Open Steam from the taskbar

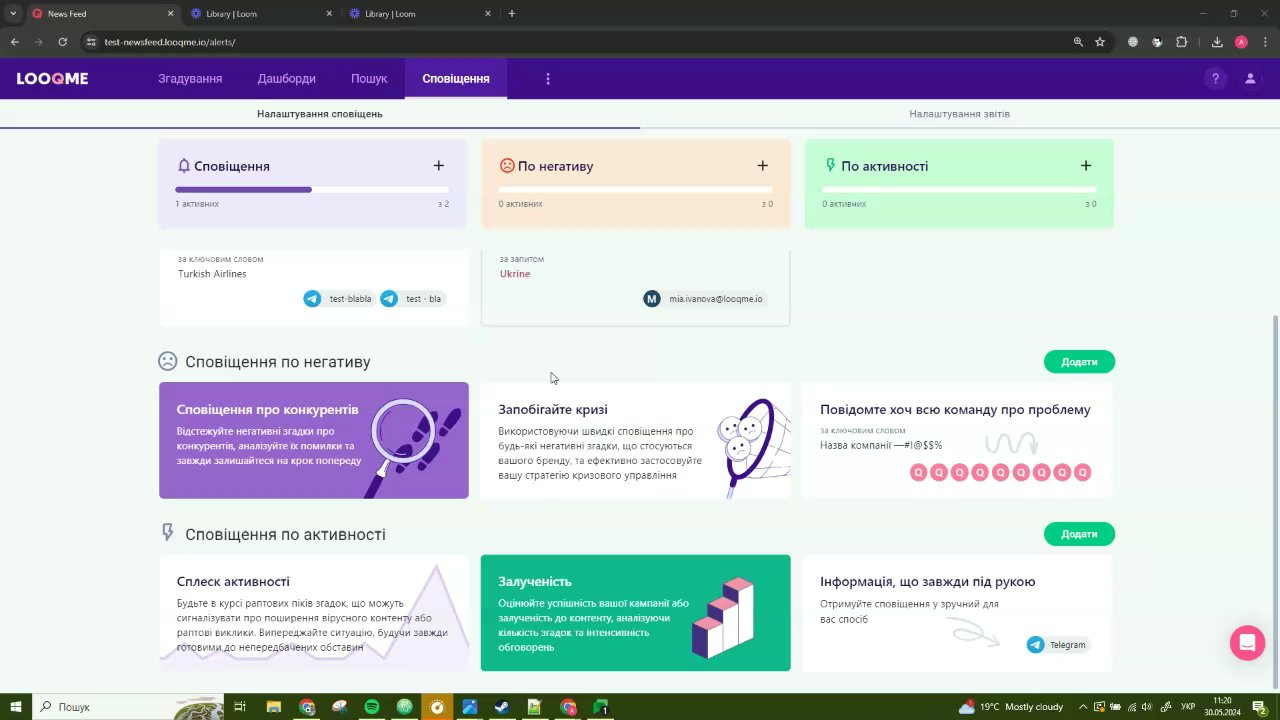[x=502, y=707]
